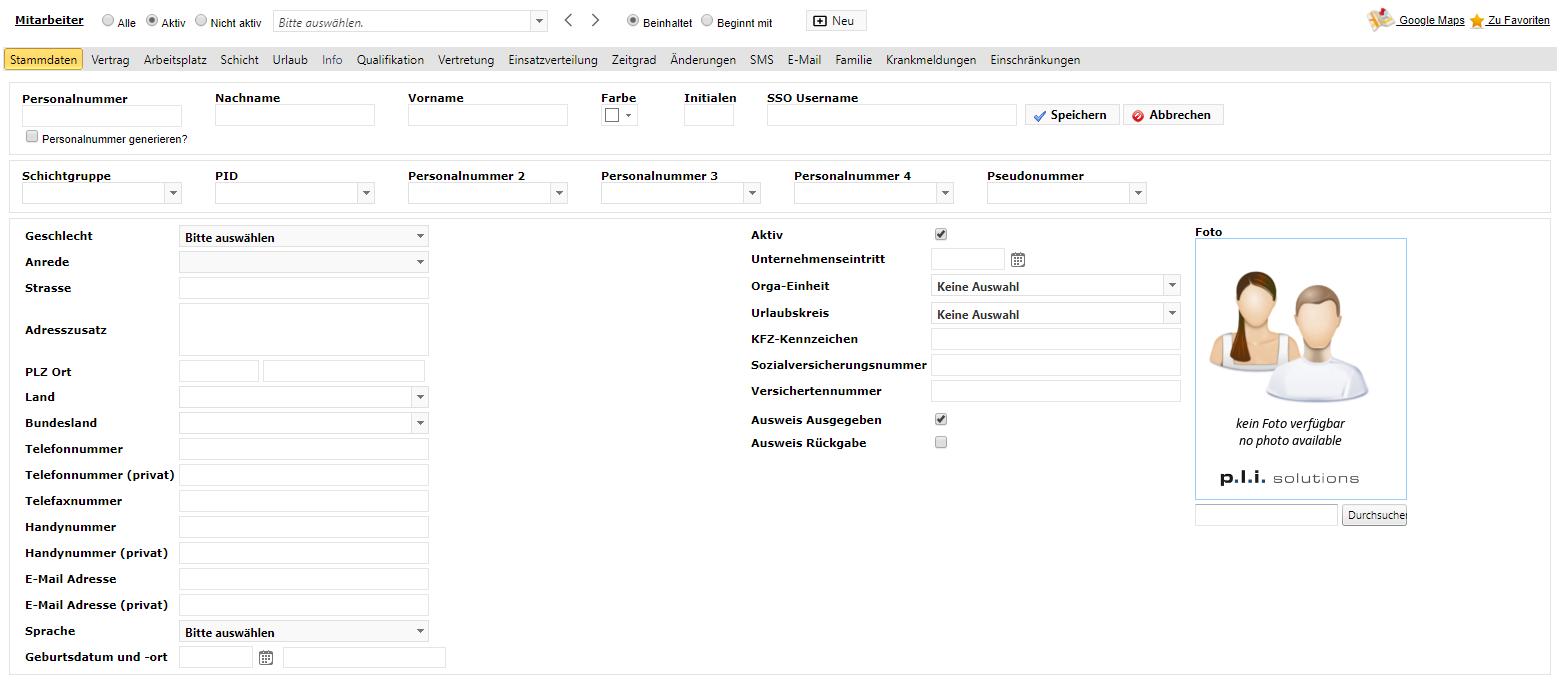Open calendar icon next to Geburtsdatum
1557x679 pixels.
tap(266, 658)
